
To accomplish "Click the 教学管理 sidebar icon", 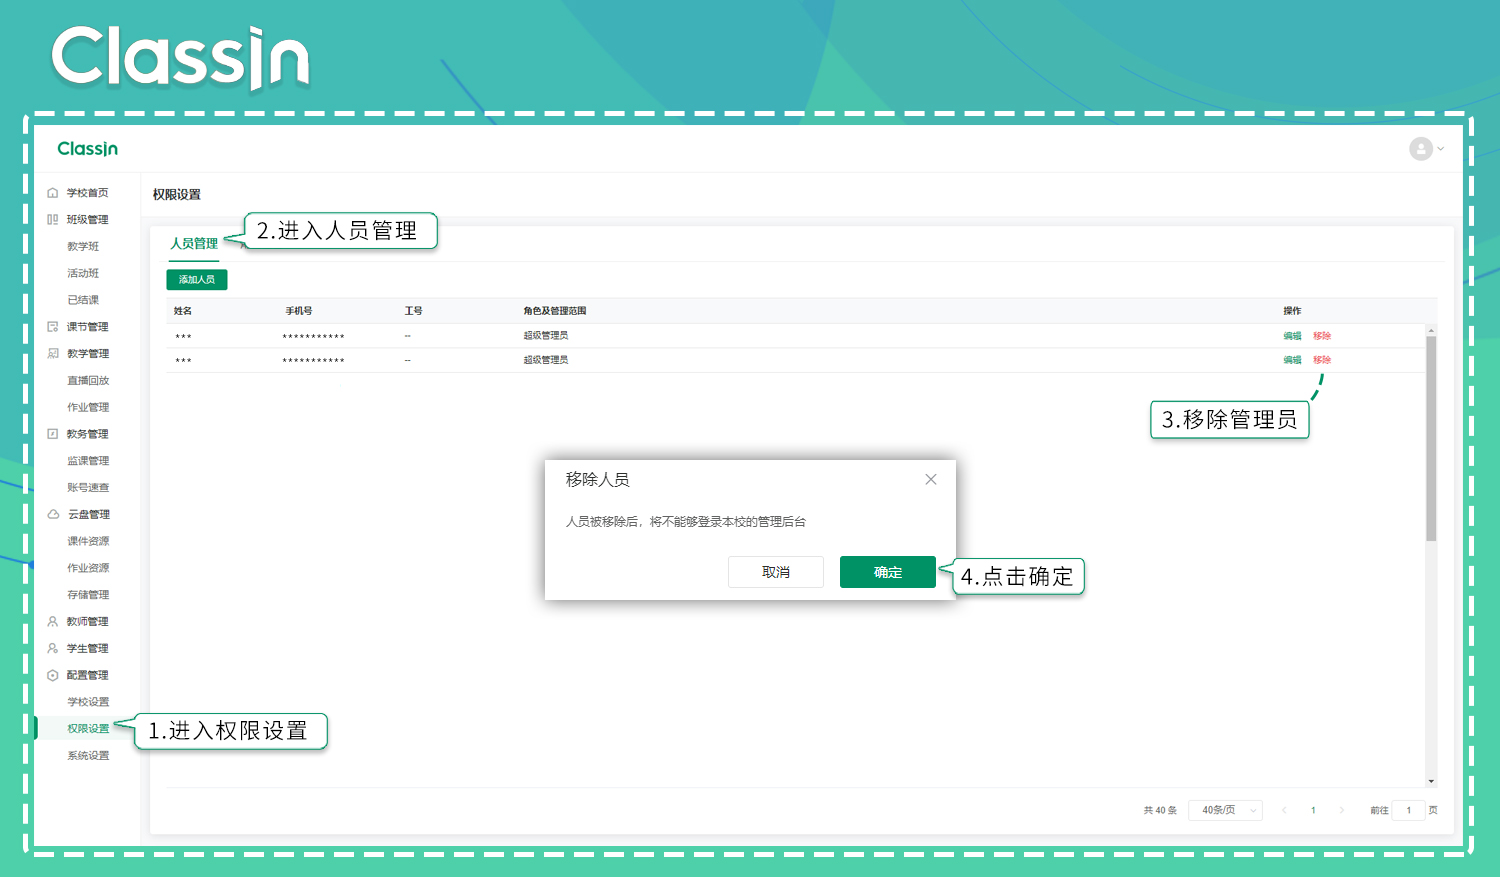I will click(x=53, y=354).
